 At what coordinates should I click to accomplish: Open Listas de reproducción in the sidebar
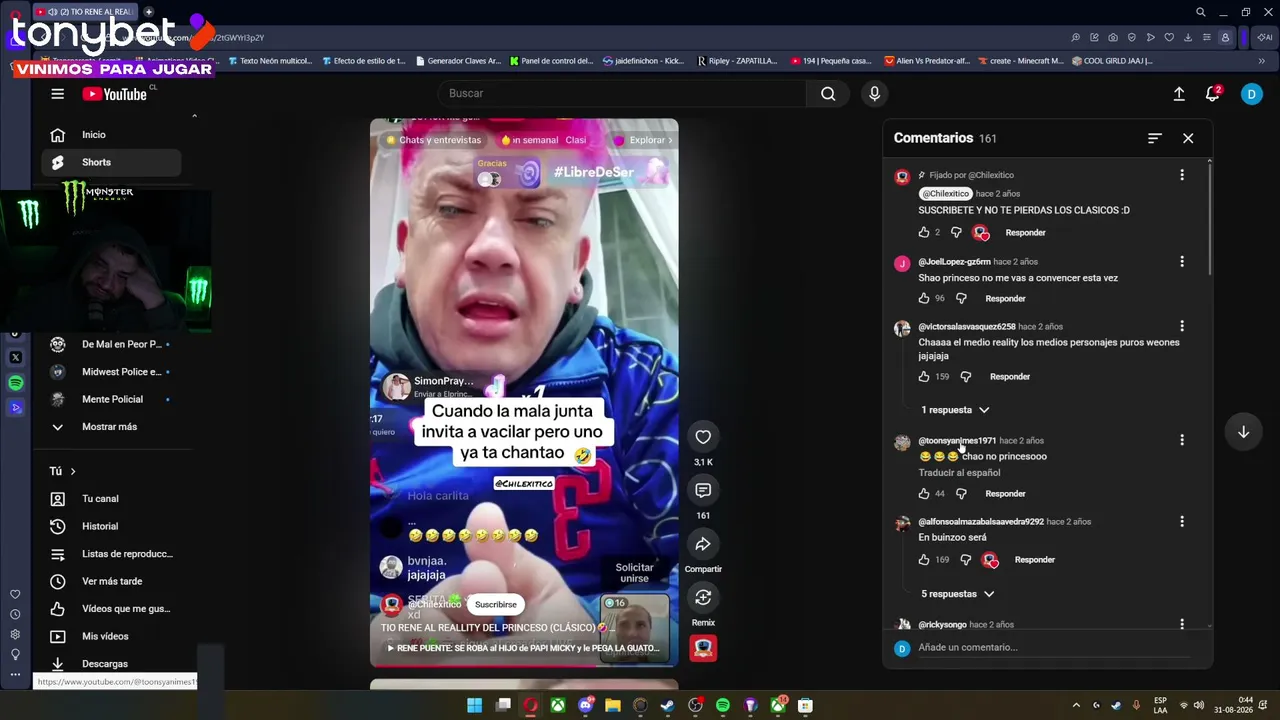tap(111, 554)
